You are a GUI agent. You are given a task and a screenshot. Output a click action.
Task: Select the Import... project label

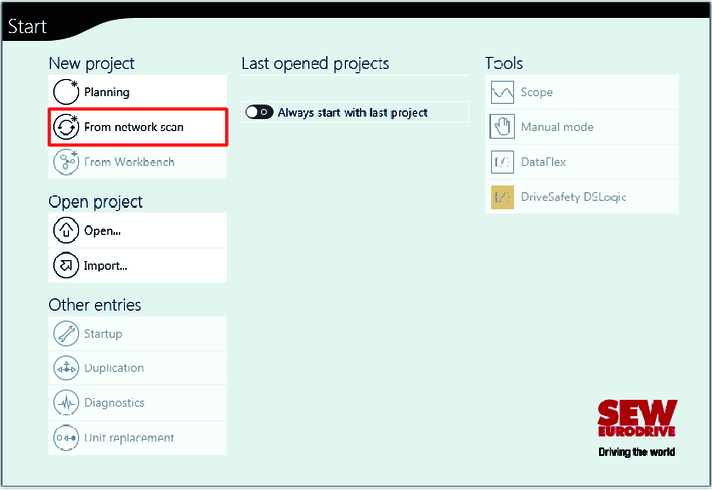click(x=105, y=266)
